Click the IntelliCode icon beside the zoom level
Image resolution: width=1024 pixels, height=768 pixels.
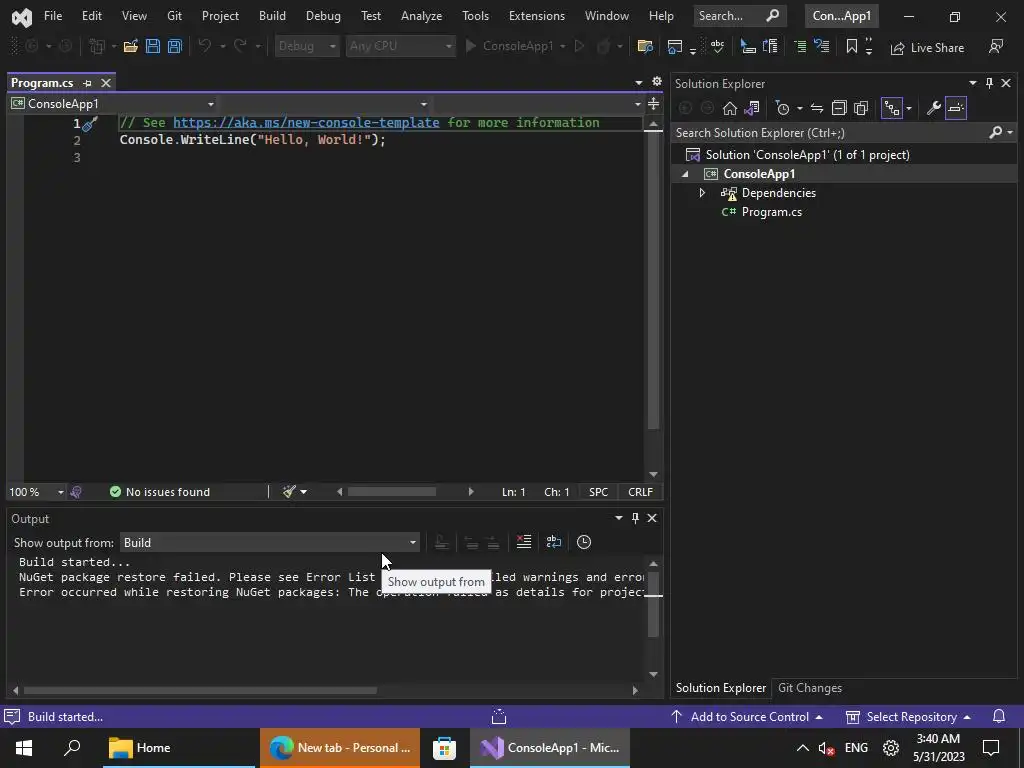76,492
